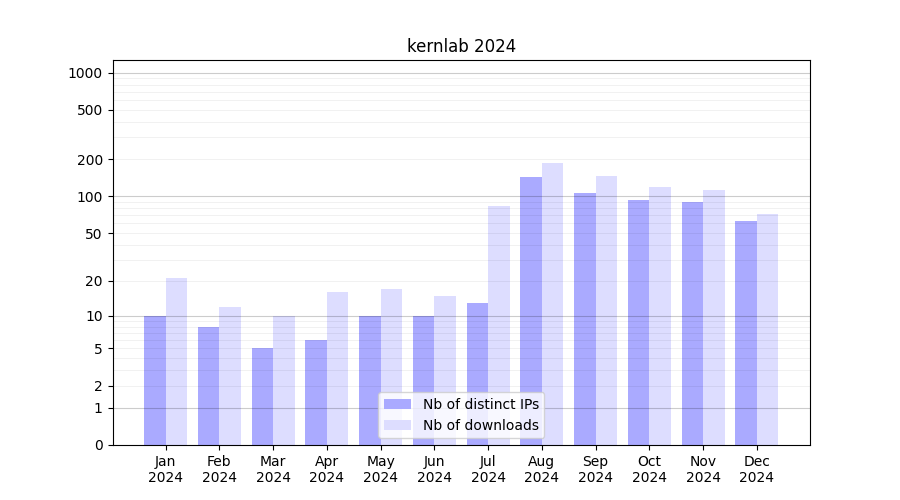This screenshot has height=500, width=900.
Task: Click the 1000 y-axis tick label
Action: [x=85, y=73]
